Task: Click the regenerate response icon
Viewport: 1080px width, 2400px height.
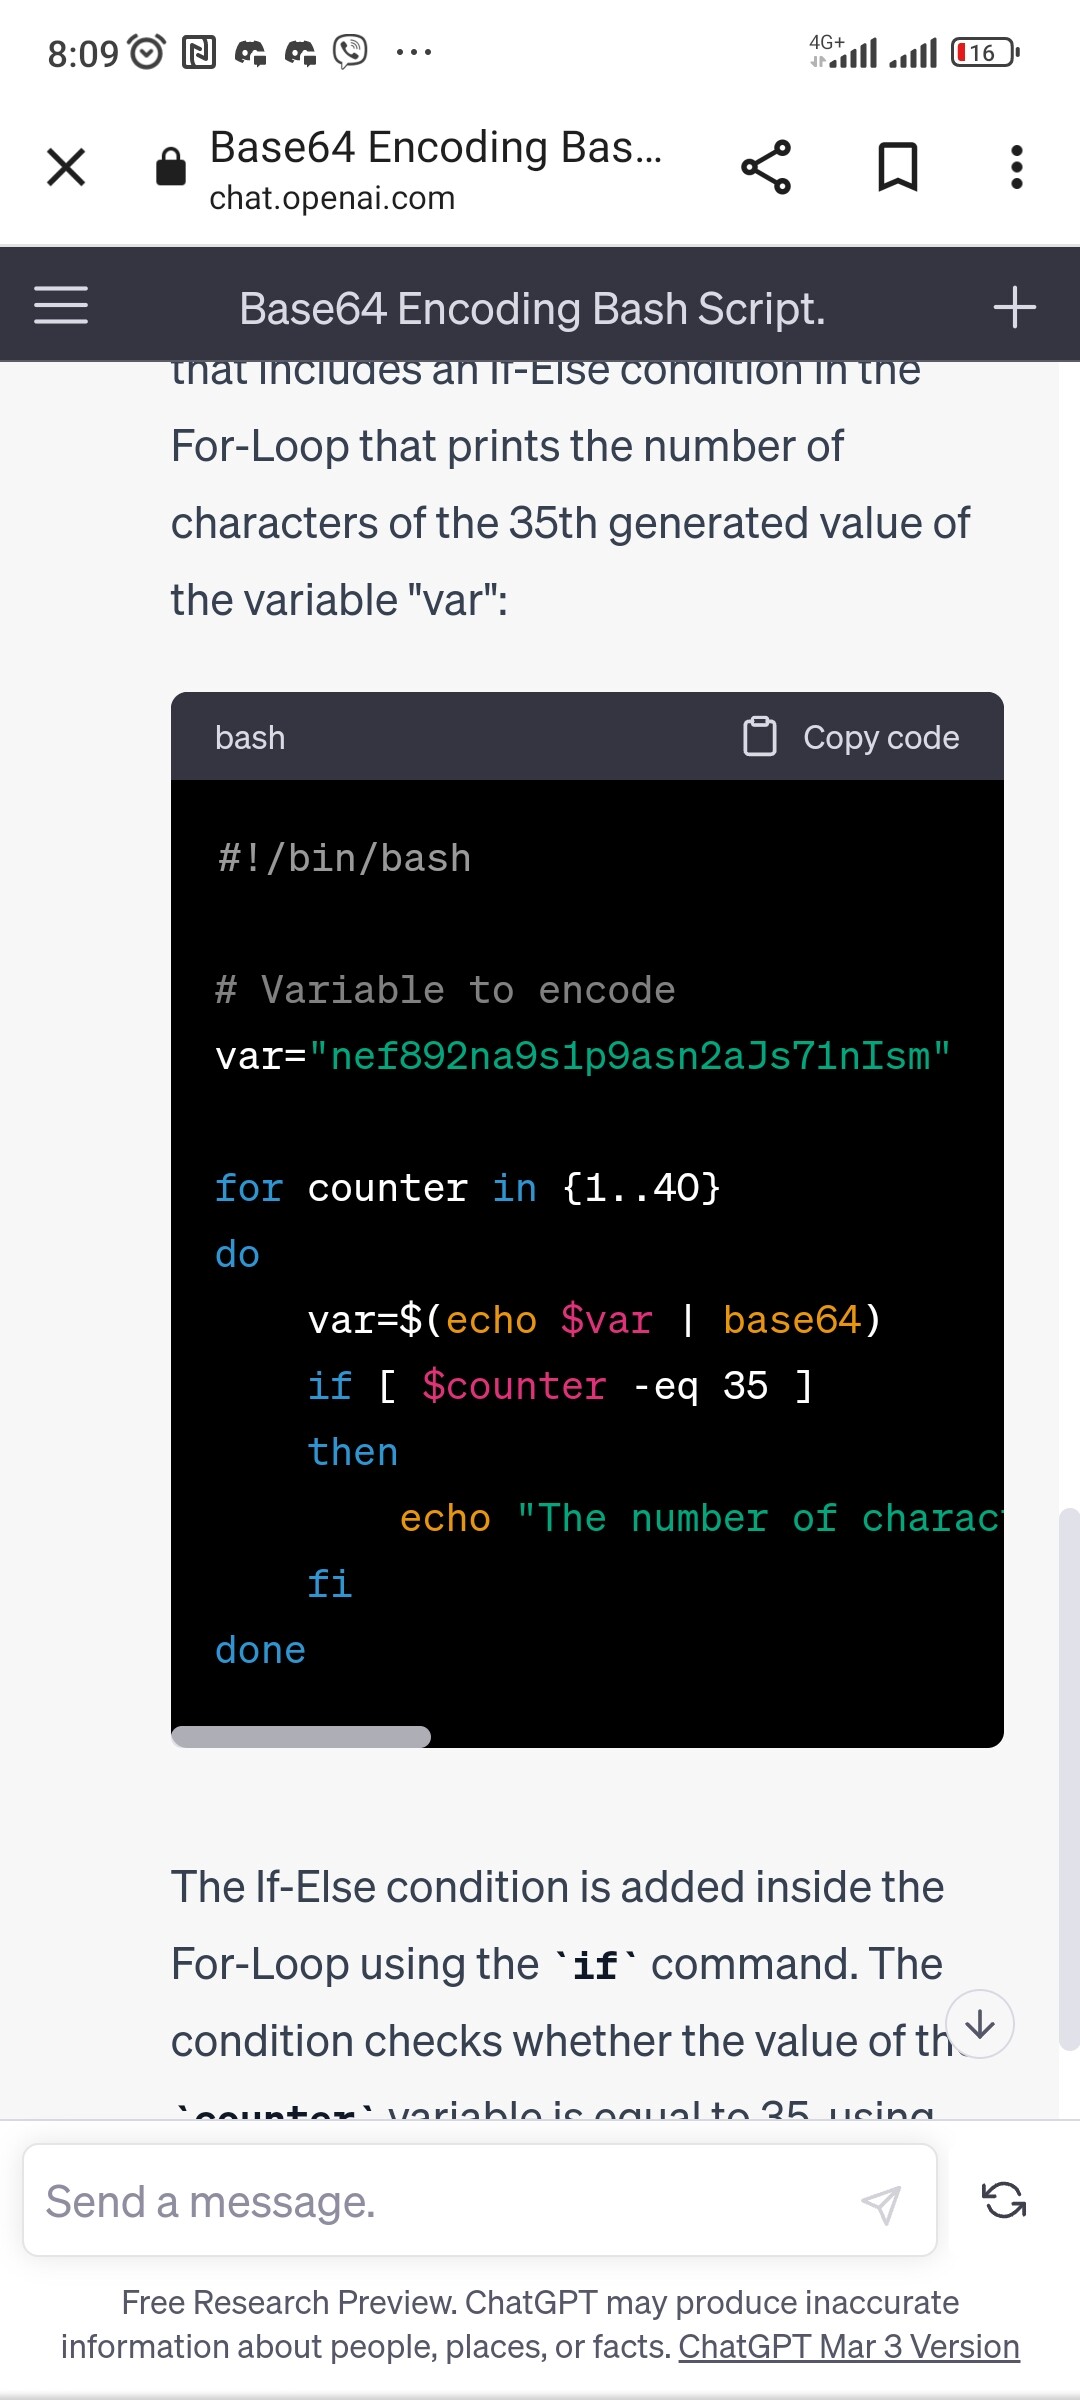Action: coord(1004,2201)
